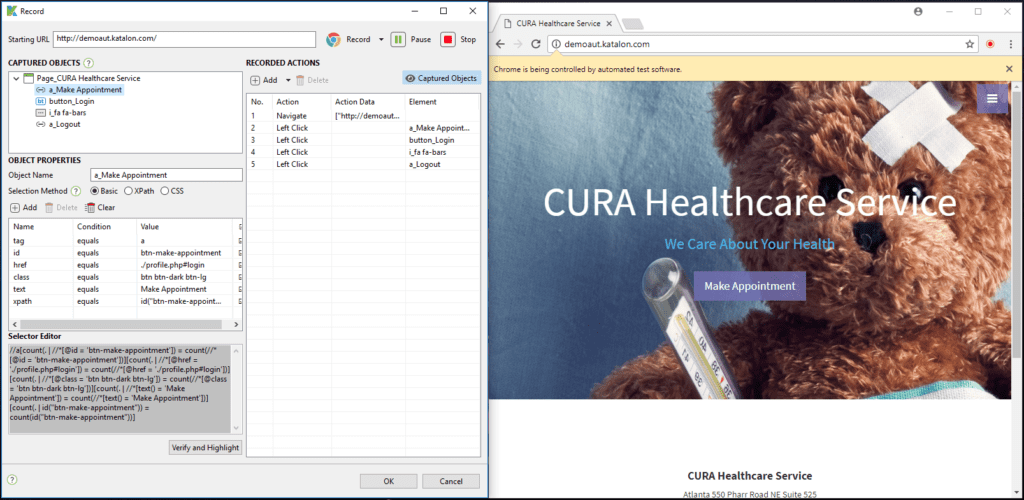Open Captured Objects help icon

[89, 63]
